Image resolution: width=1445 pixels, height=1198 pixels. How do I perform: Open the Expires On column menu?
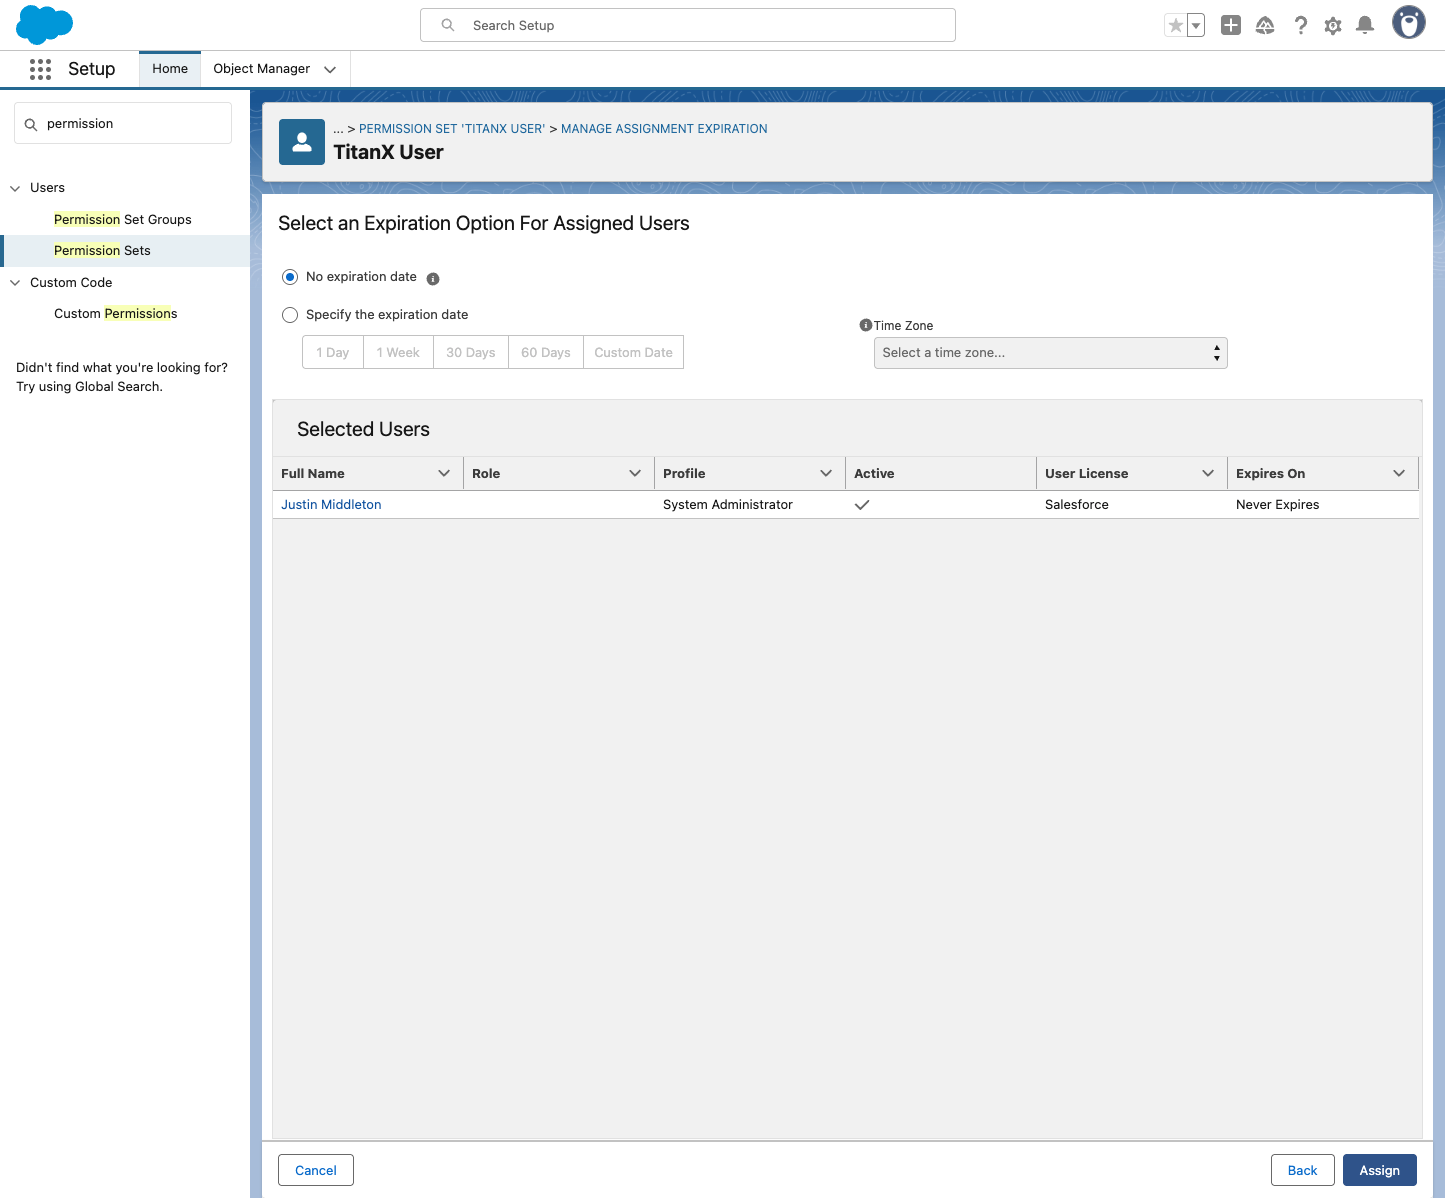coord(1399,473)
